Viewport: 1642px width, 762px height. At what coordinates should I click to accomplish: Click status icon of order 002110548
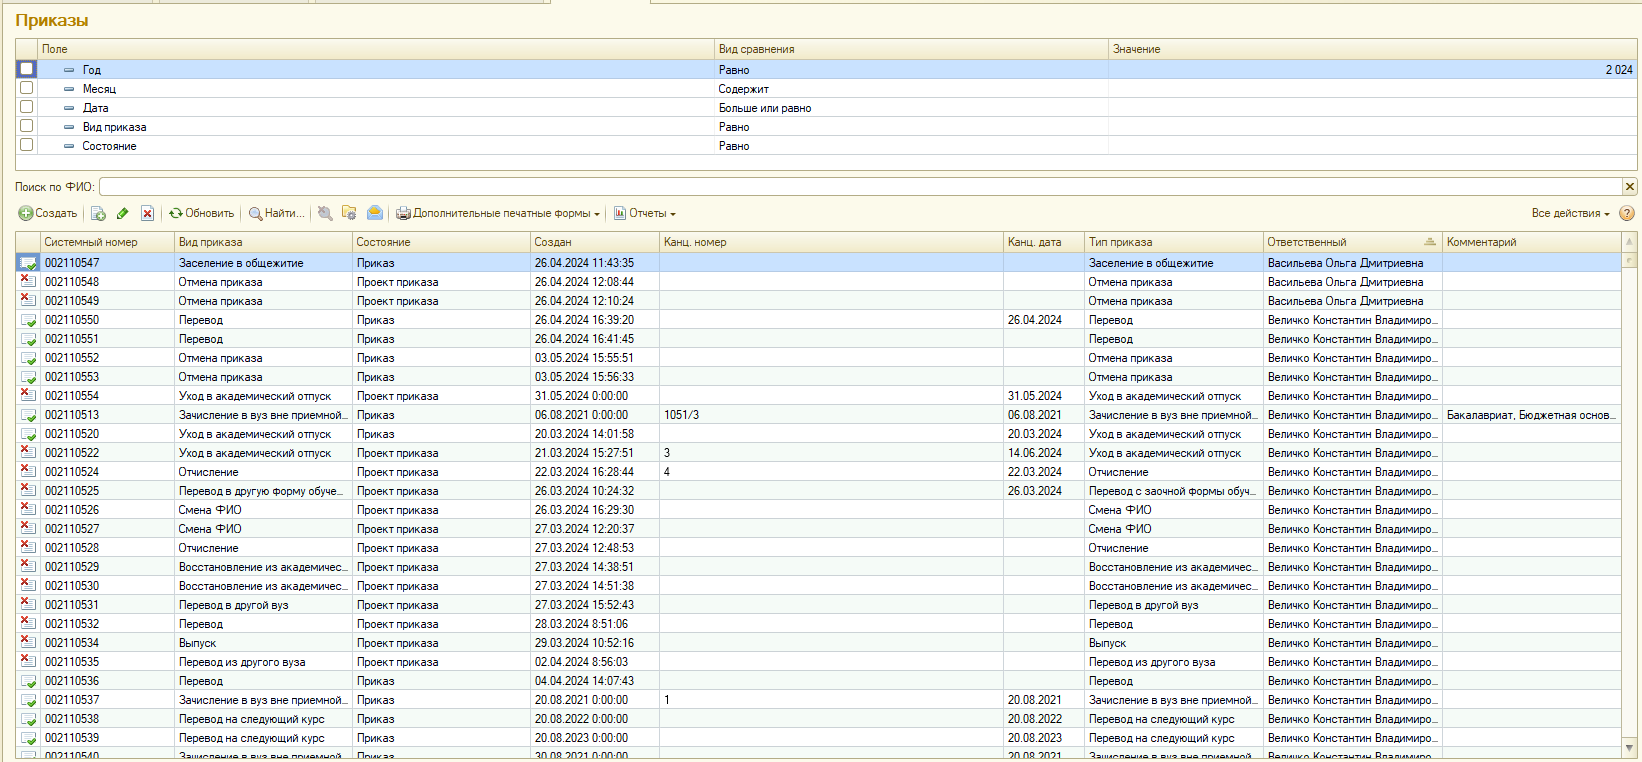tap(28, 282)
